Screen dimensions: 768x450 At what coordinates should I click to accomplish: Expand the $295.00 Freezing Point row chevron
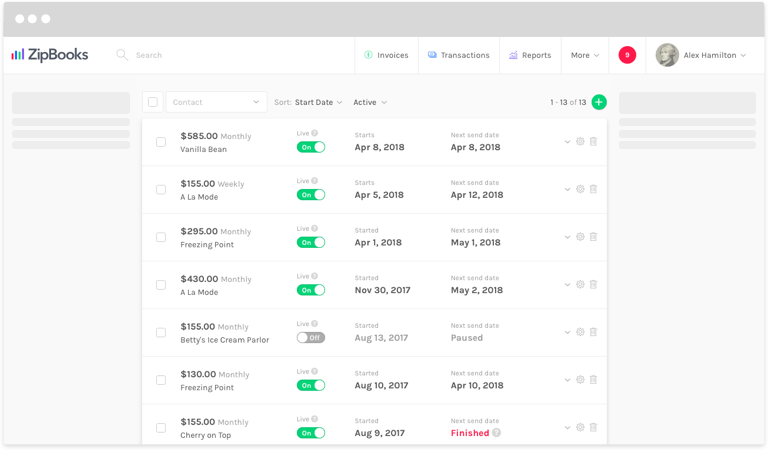[x=567, y=237]
